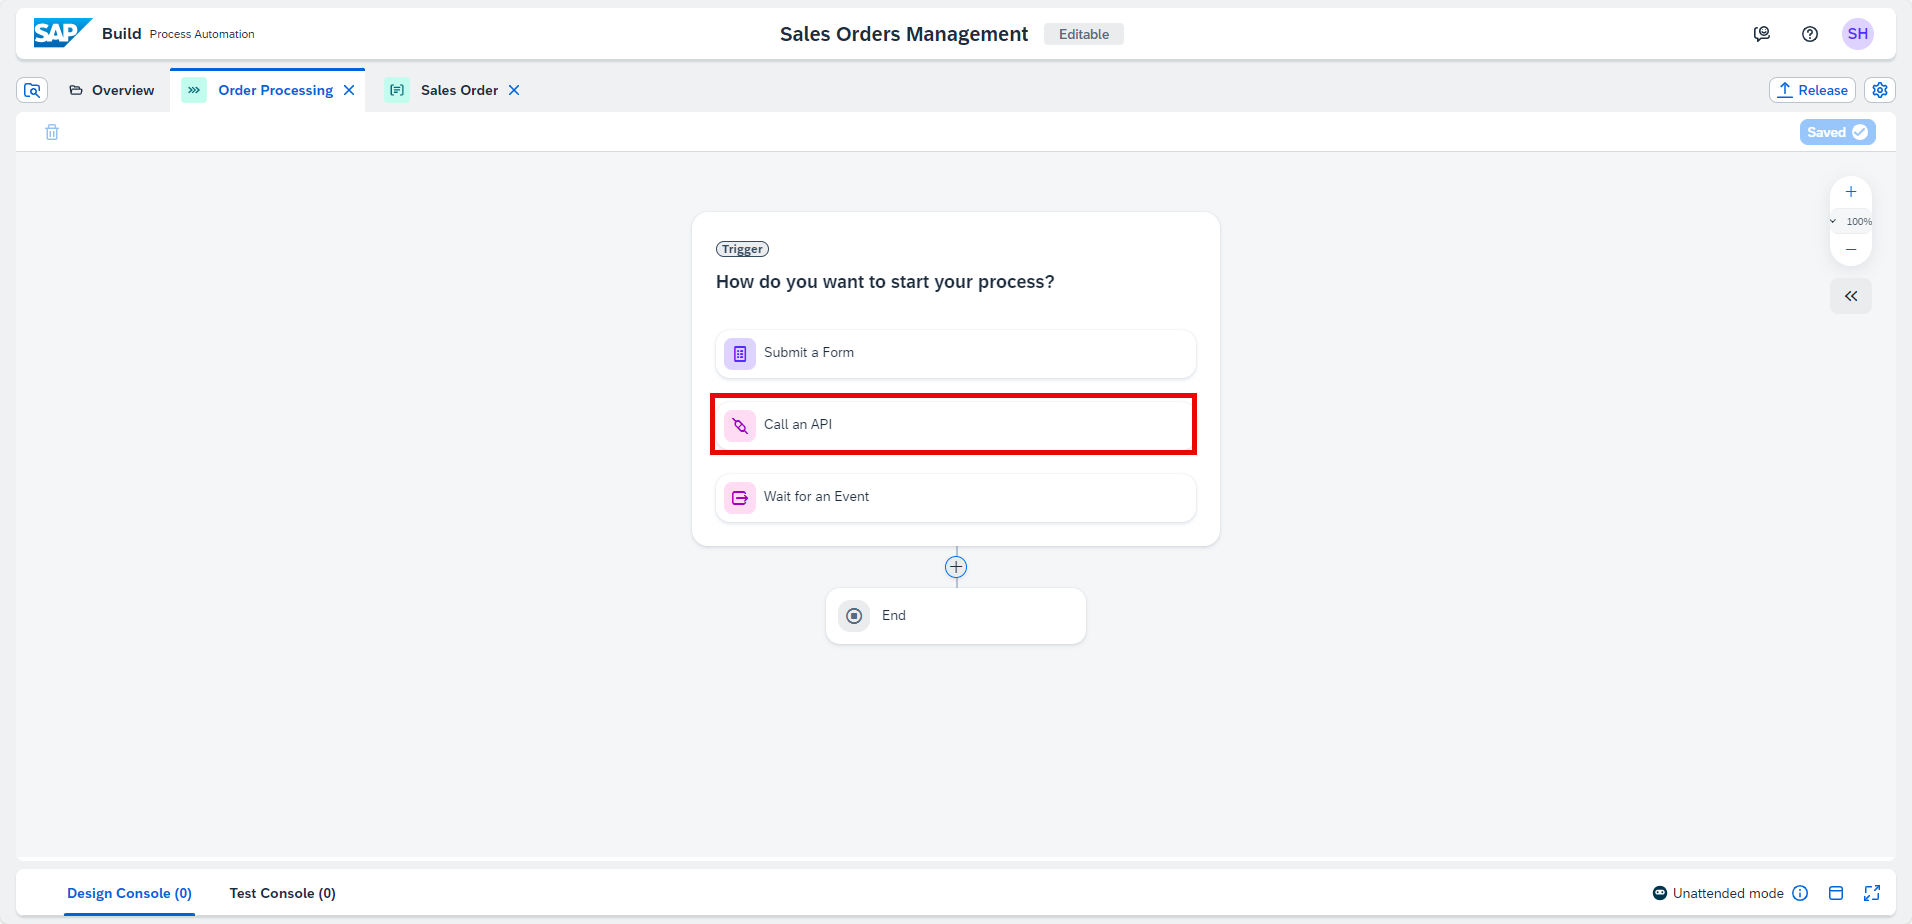Open the project search explorer icon
The height and width of the screenshot is (924, 1912).
tap(32, 90)
